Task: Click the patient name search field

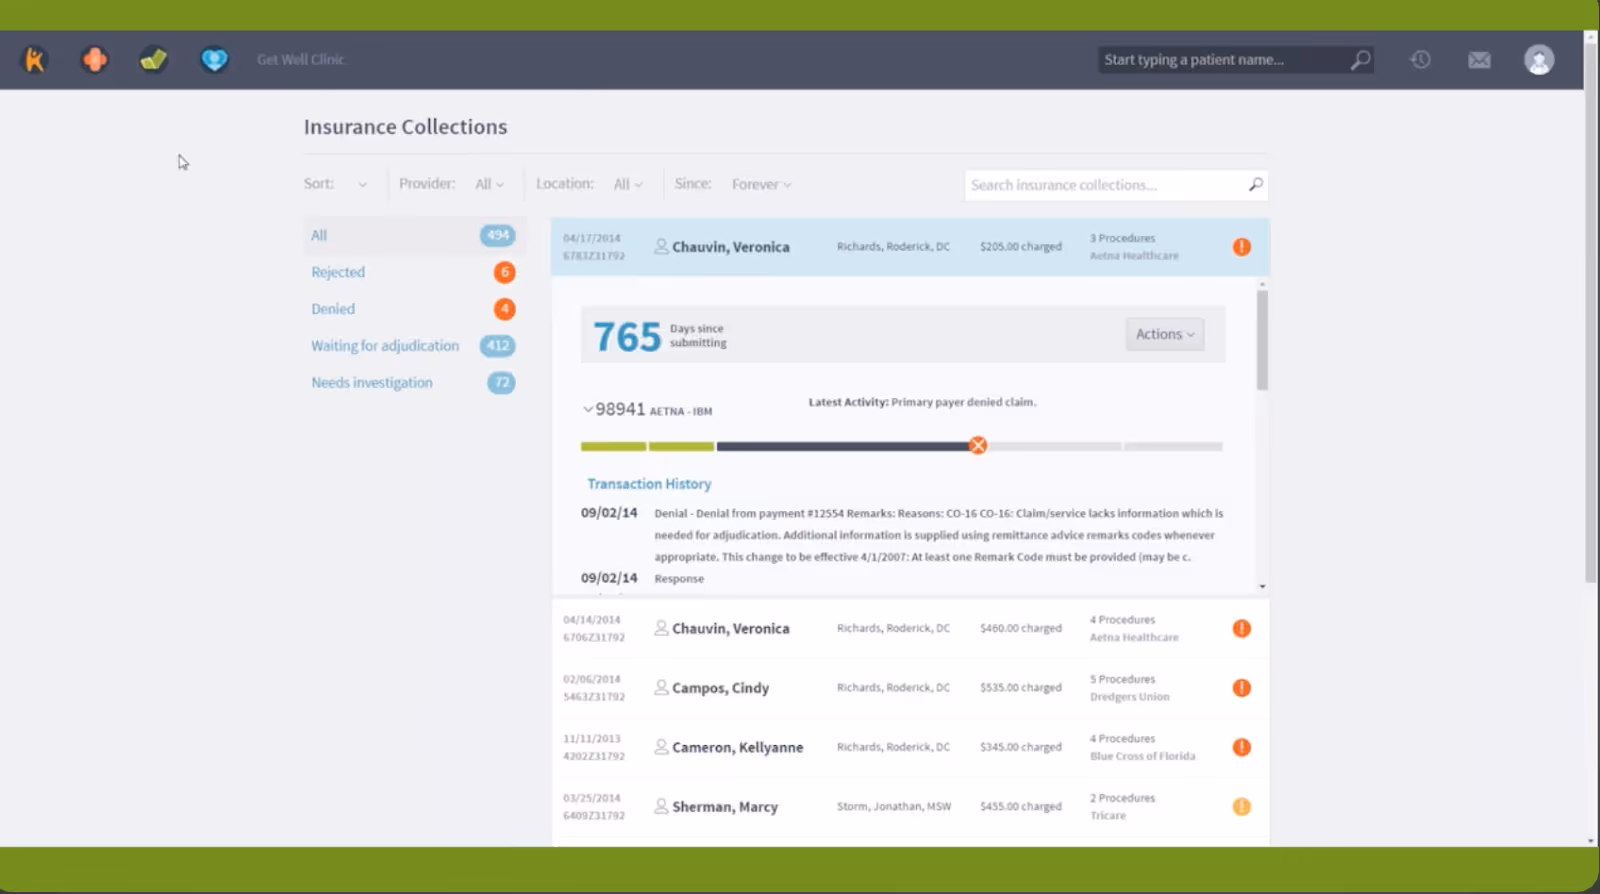Action: click(x=1222, y=60)
